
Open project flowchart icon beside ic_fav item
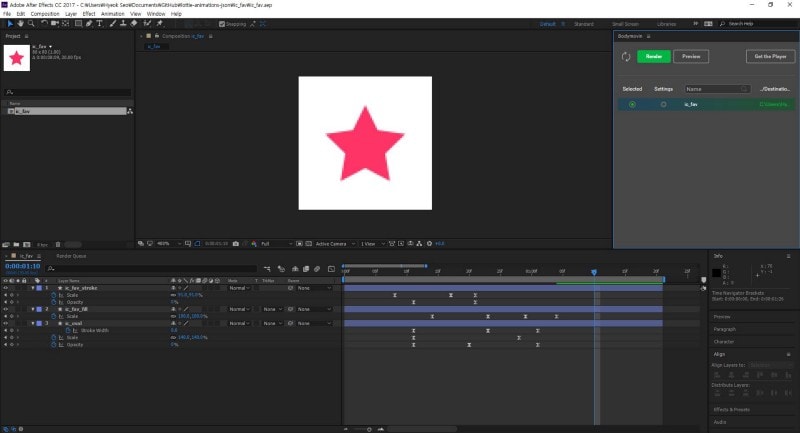[x=130, y=111]
